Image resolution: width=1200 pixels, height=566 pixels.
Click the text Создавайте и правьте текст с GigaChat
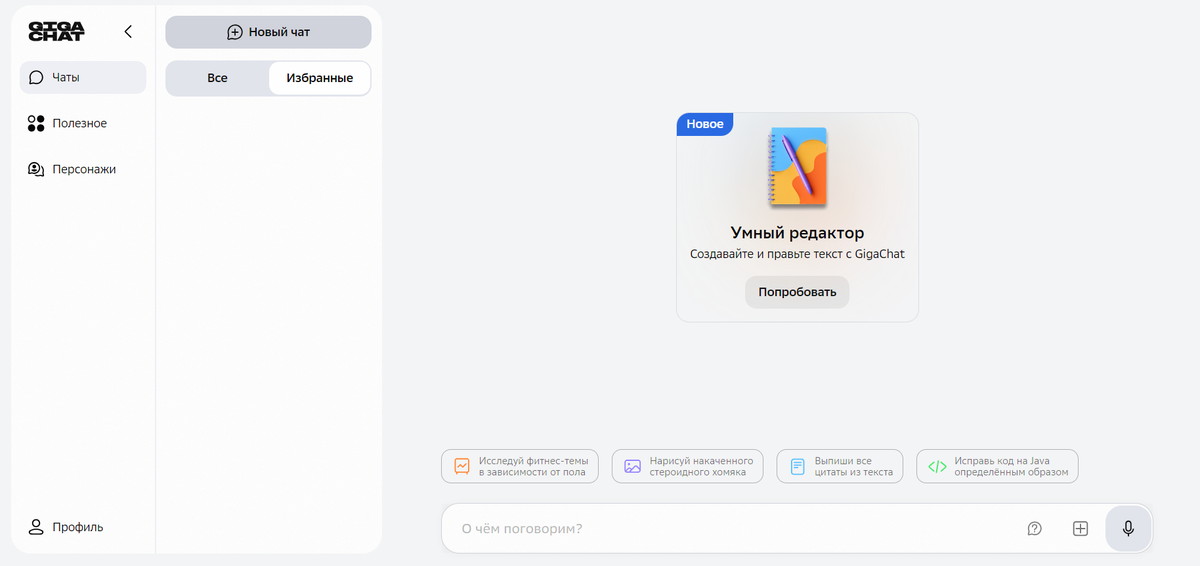click(797, 254)
